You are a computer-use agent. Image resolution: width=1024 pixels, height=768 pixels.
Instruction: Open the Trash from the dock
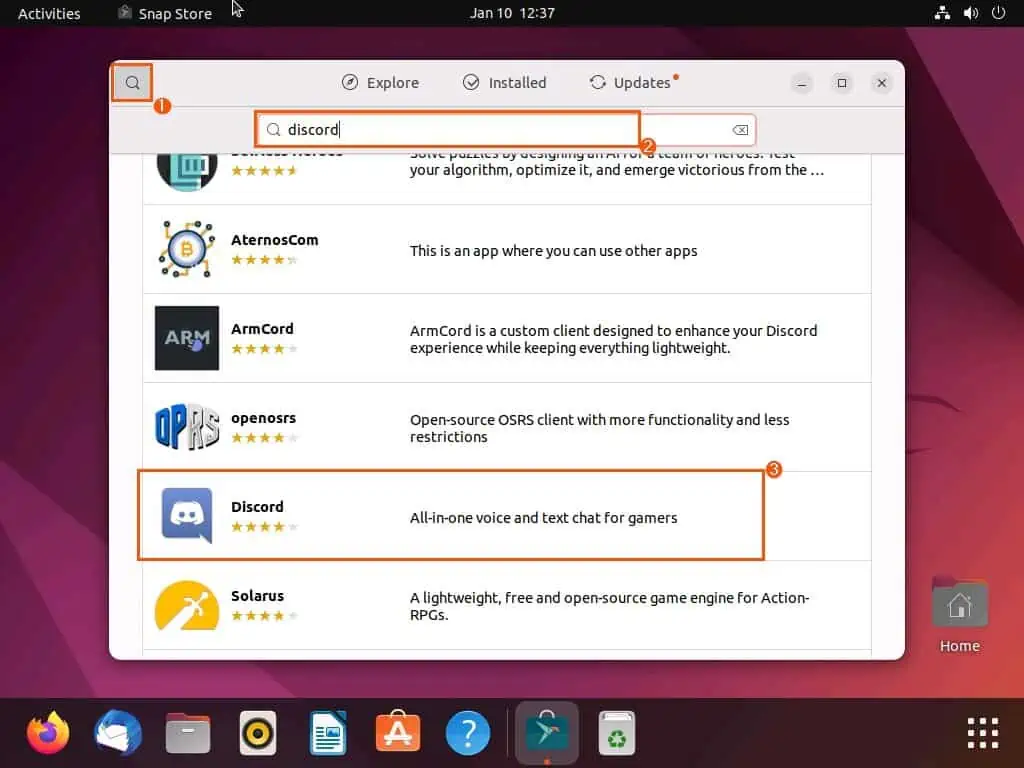pyautogui.click(x=616, y=733)
